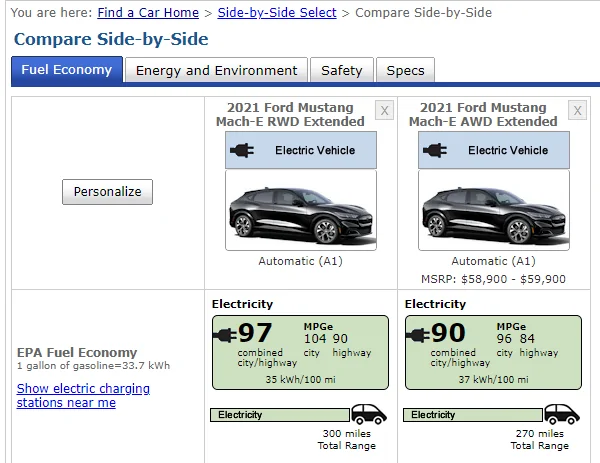Click the MSRP $58,900 - $59,900 text

tap(493, 279)
